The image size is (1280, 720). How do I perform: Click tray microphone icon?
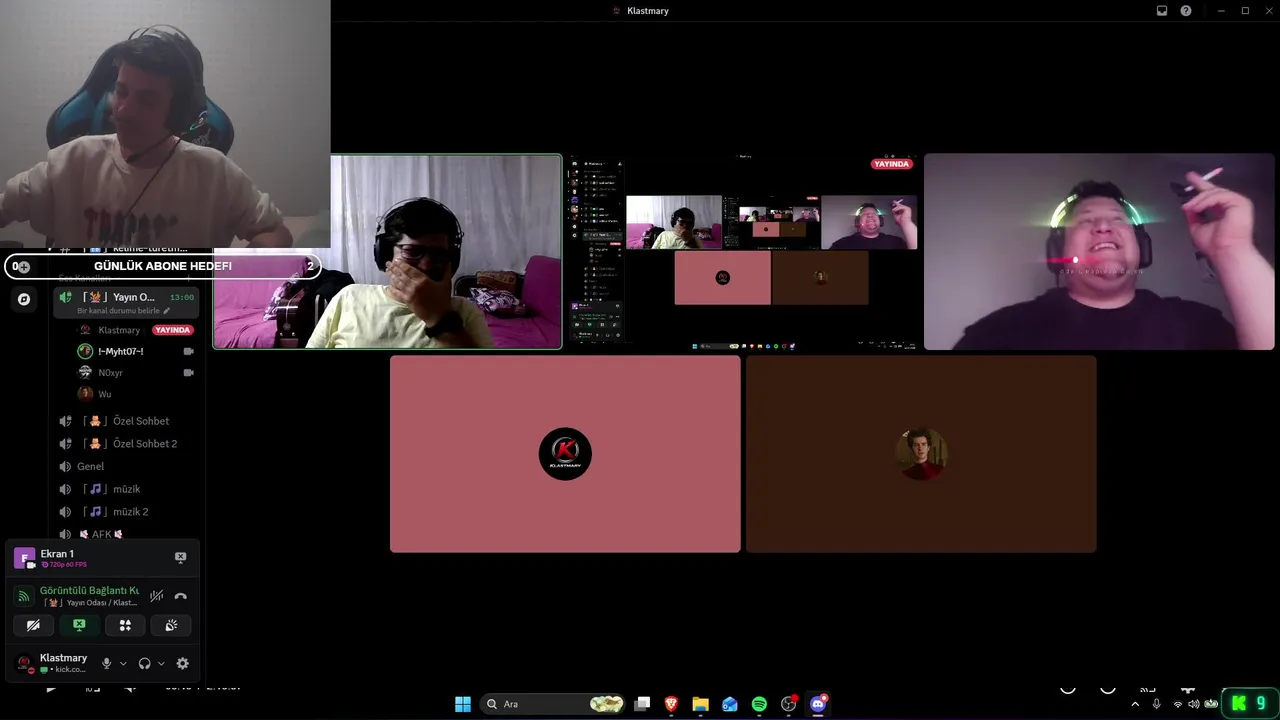(x=1157, y=704)
